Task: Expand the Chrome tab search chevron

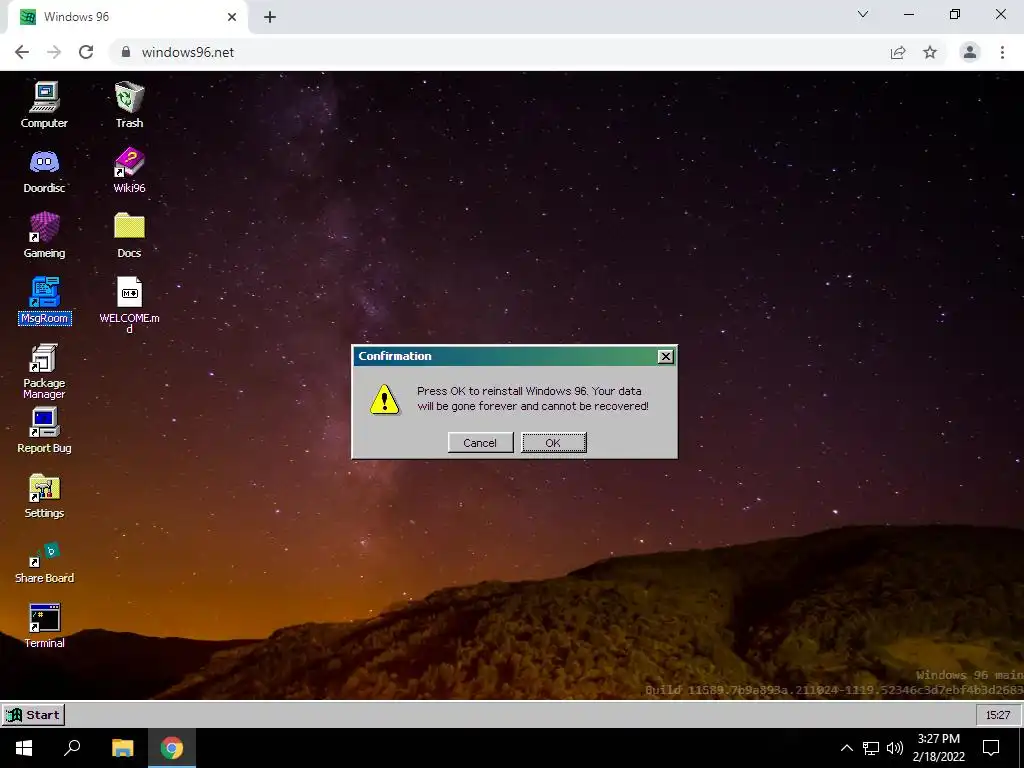Action: 863,14
